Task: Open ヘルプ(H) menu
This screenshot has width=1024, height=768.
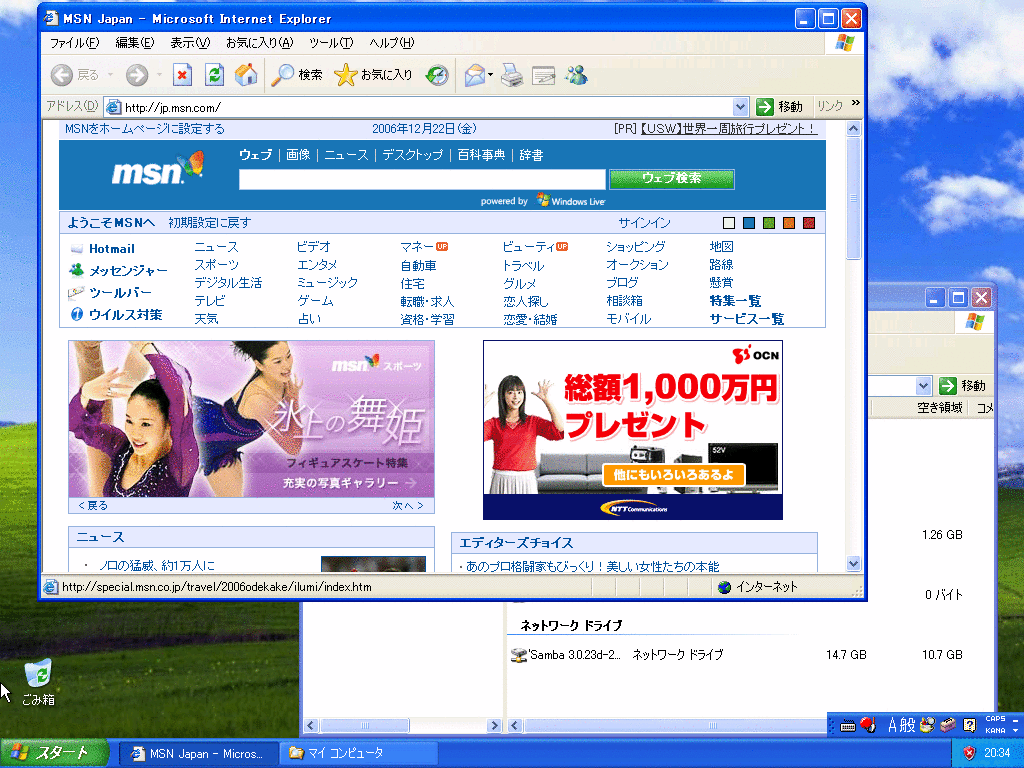Action: [391, 42]
